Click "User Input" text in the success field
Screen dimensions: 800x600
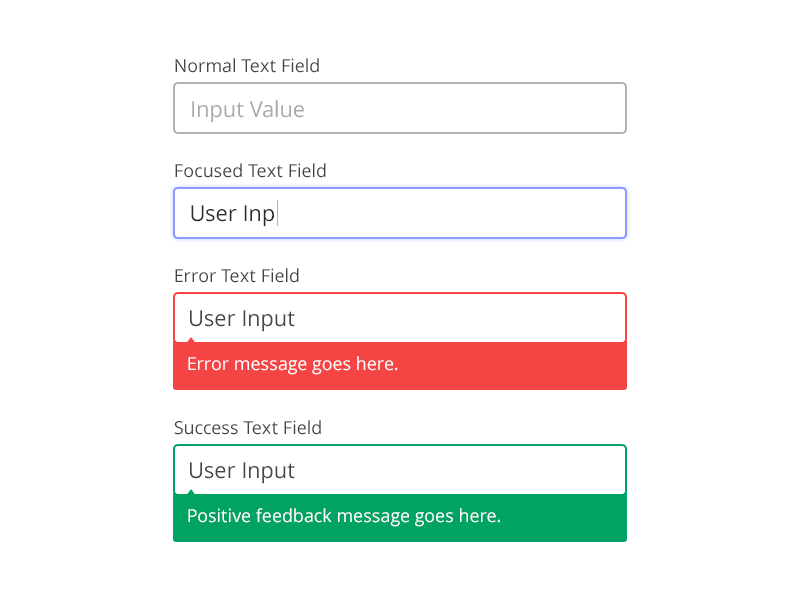[x=242, y=471]
